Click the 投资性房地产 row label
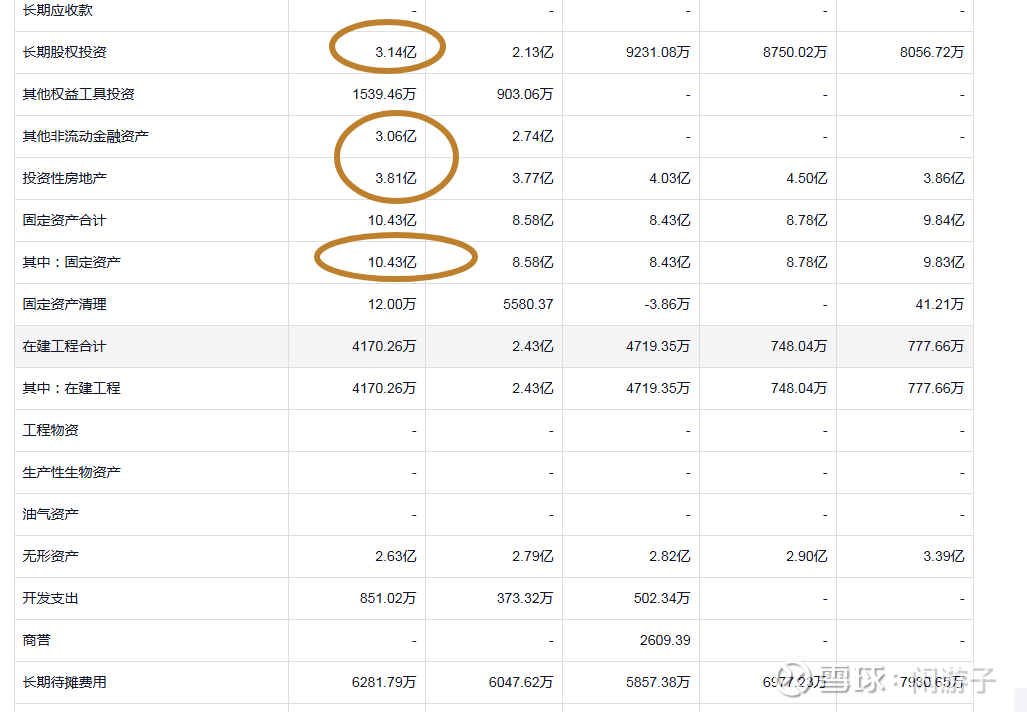 64,179
